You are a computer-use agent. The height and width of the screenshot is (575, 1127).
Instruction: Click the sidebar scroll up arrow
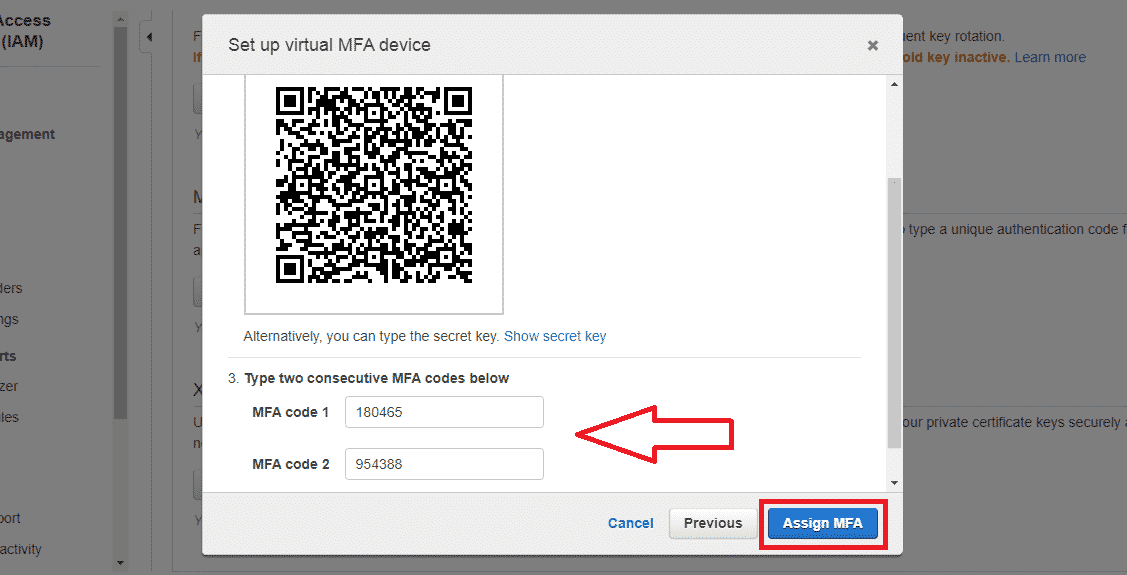click(x=120, y=20)
